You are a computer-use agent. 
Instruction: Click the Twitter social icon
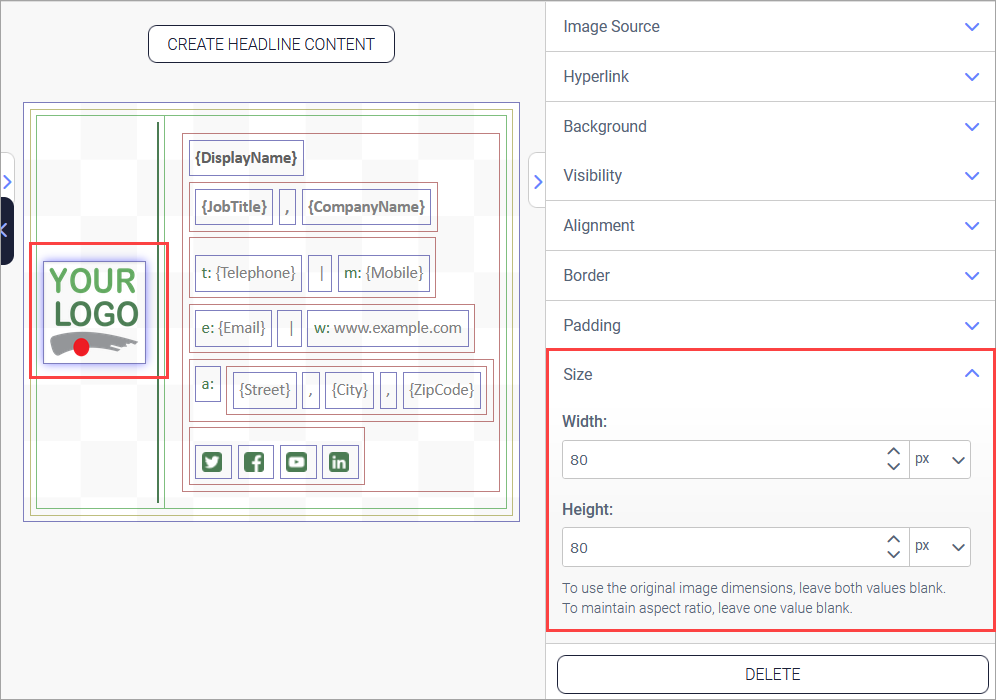(x=213, y=462)
